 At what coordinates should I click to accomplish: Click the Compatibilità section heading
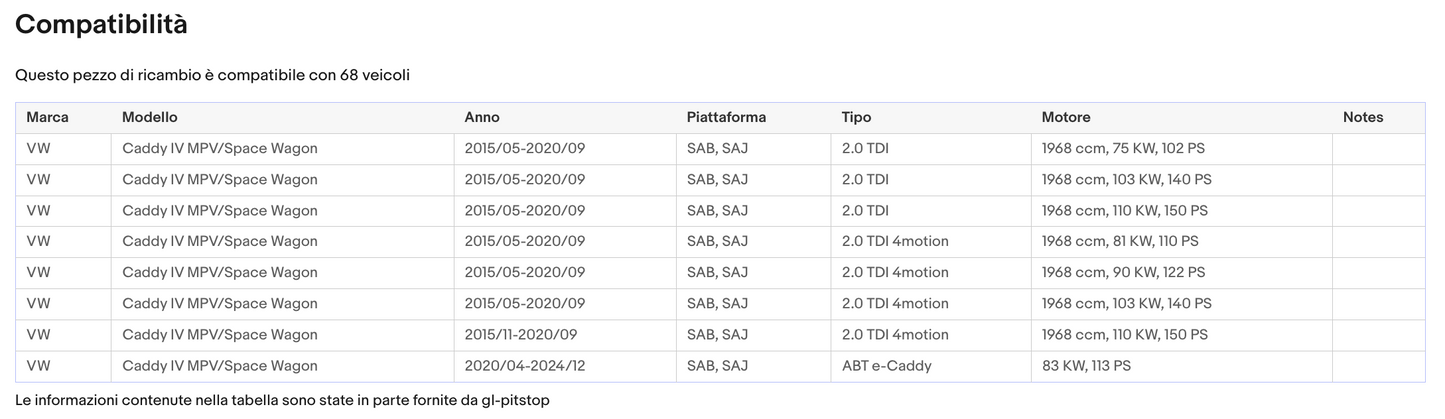click(101, 25)
